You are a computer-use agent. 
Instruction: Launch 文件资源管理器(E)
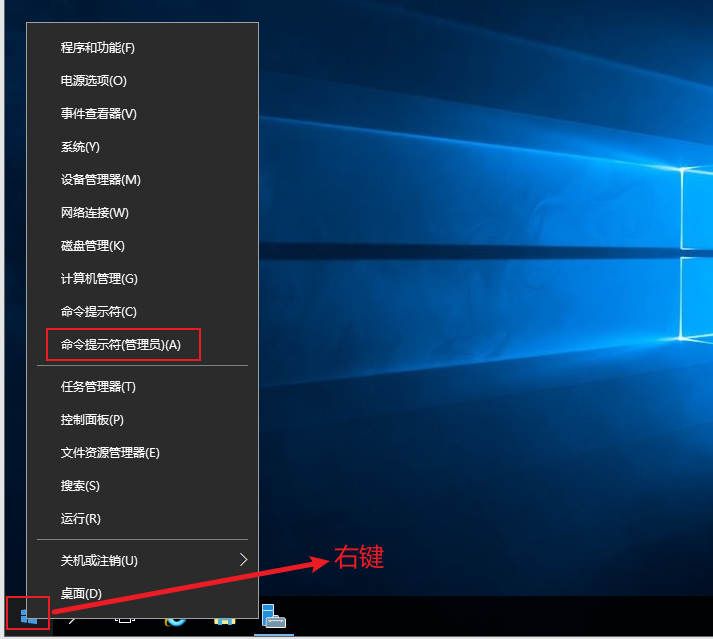coord(142,453)
